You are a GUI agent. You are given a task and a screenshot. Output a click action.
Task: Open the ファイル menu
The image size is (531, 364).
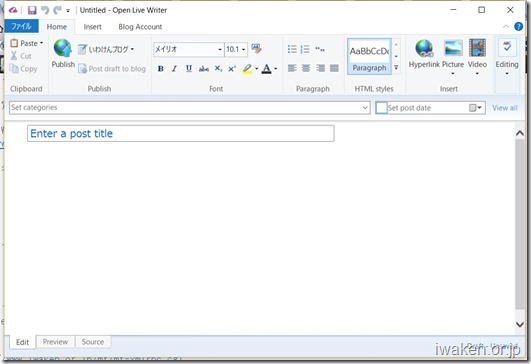[21, 26]
